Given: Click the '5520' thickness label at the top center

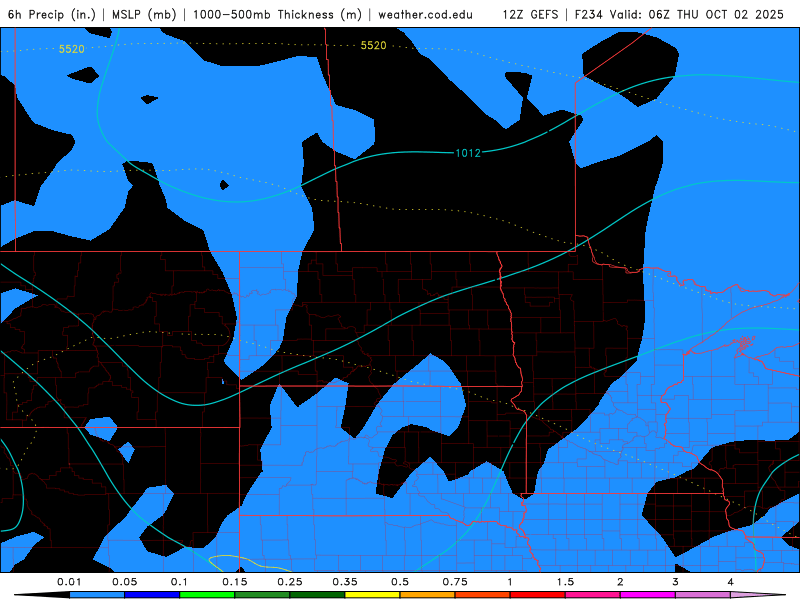Looking at the screenshot, I should pyautogui.click(x=373, y=45).
